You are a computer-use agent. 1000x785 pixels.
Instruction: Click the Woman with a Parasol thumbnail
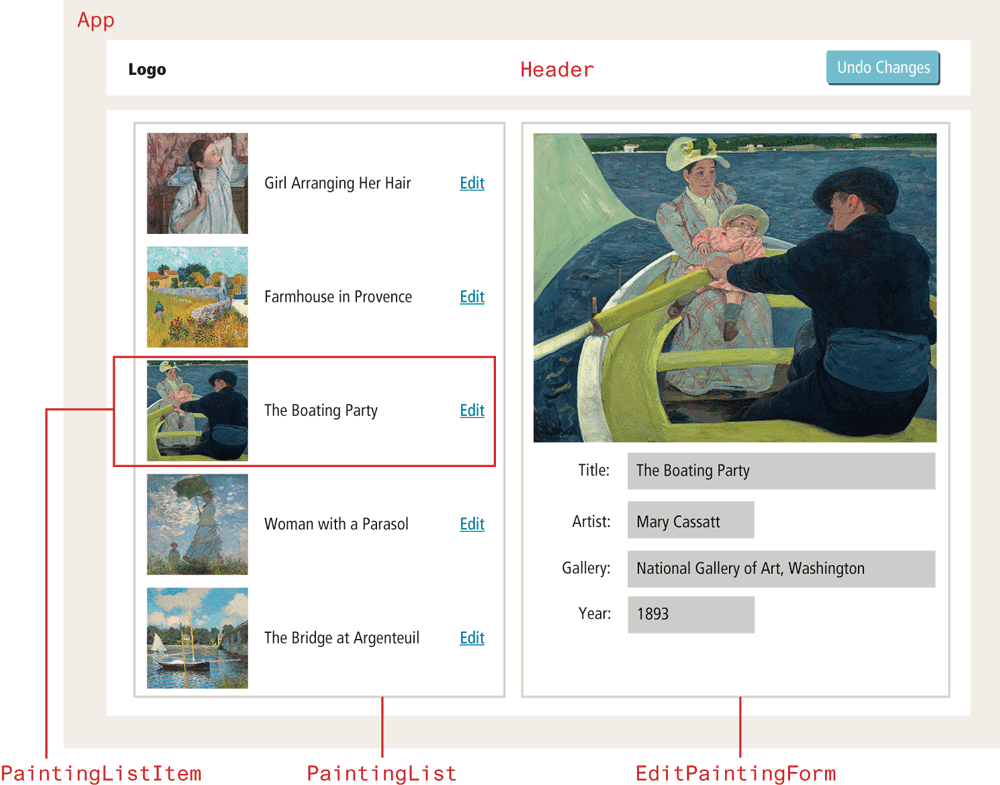click(197, 524)
